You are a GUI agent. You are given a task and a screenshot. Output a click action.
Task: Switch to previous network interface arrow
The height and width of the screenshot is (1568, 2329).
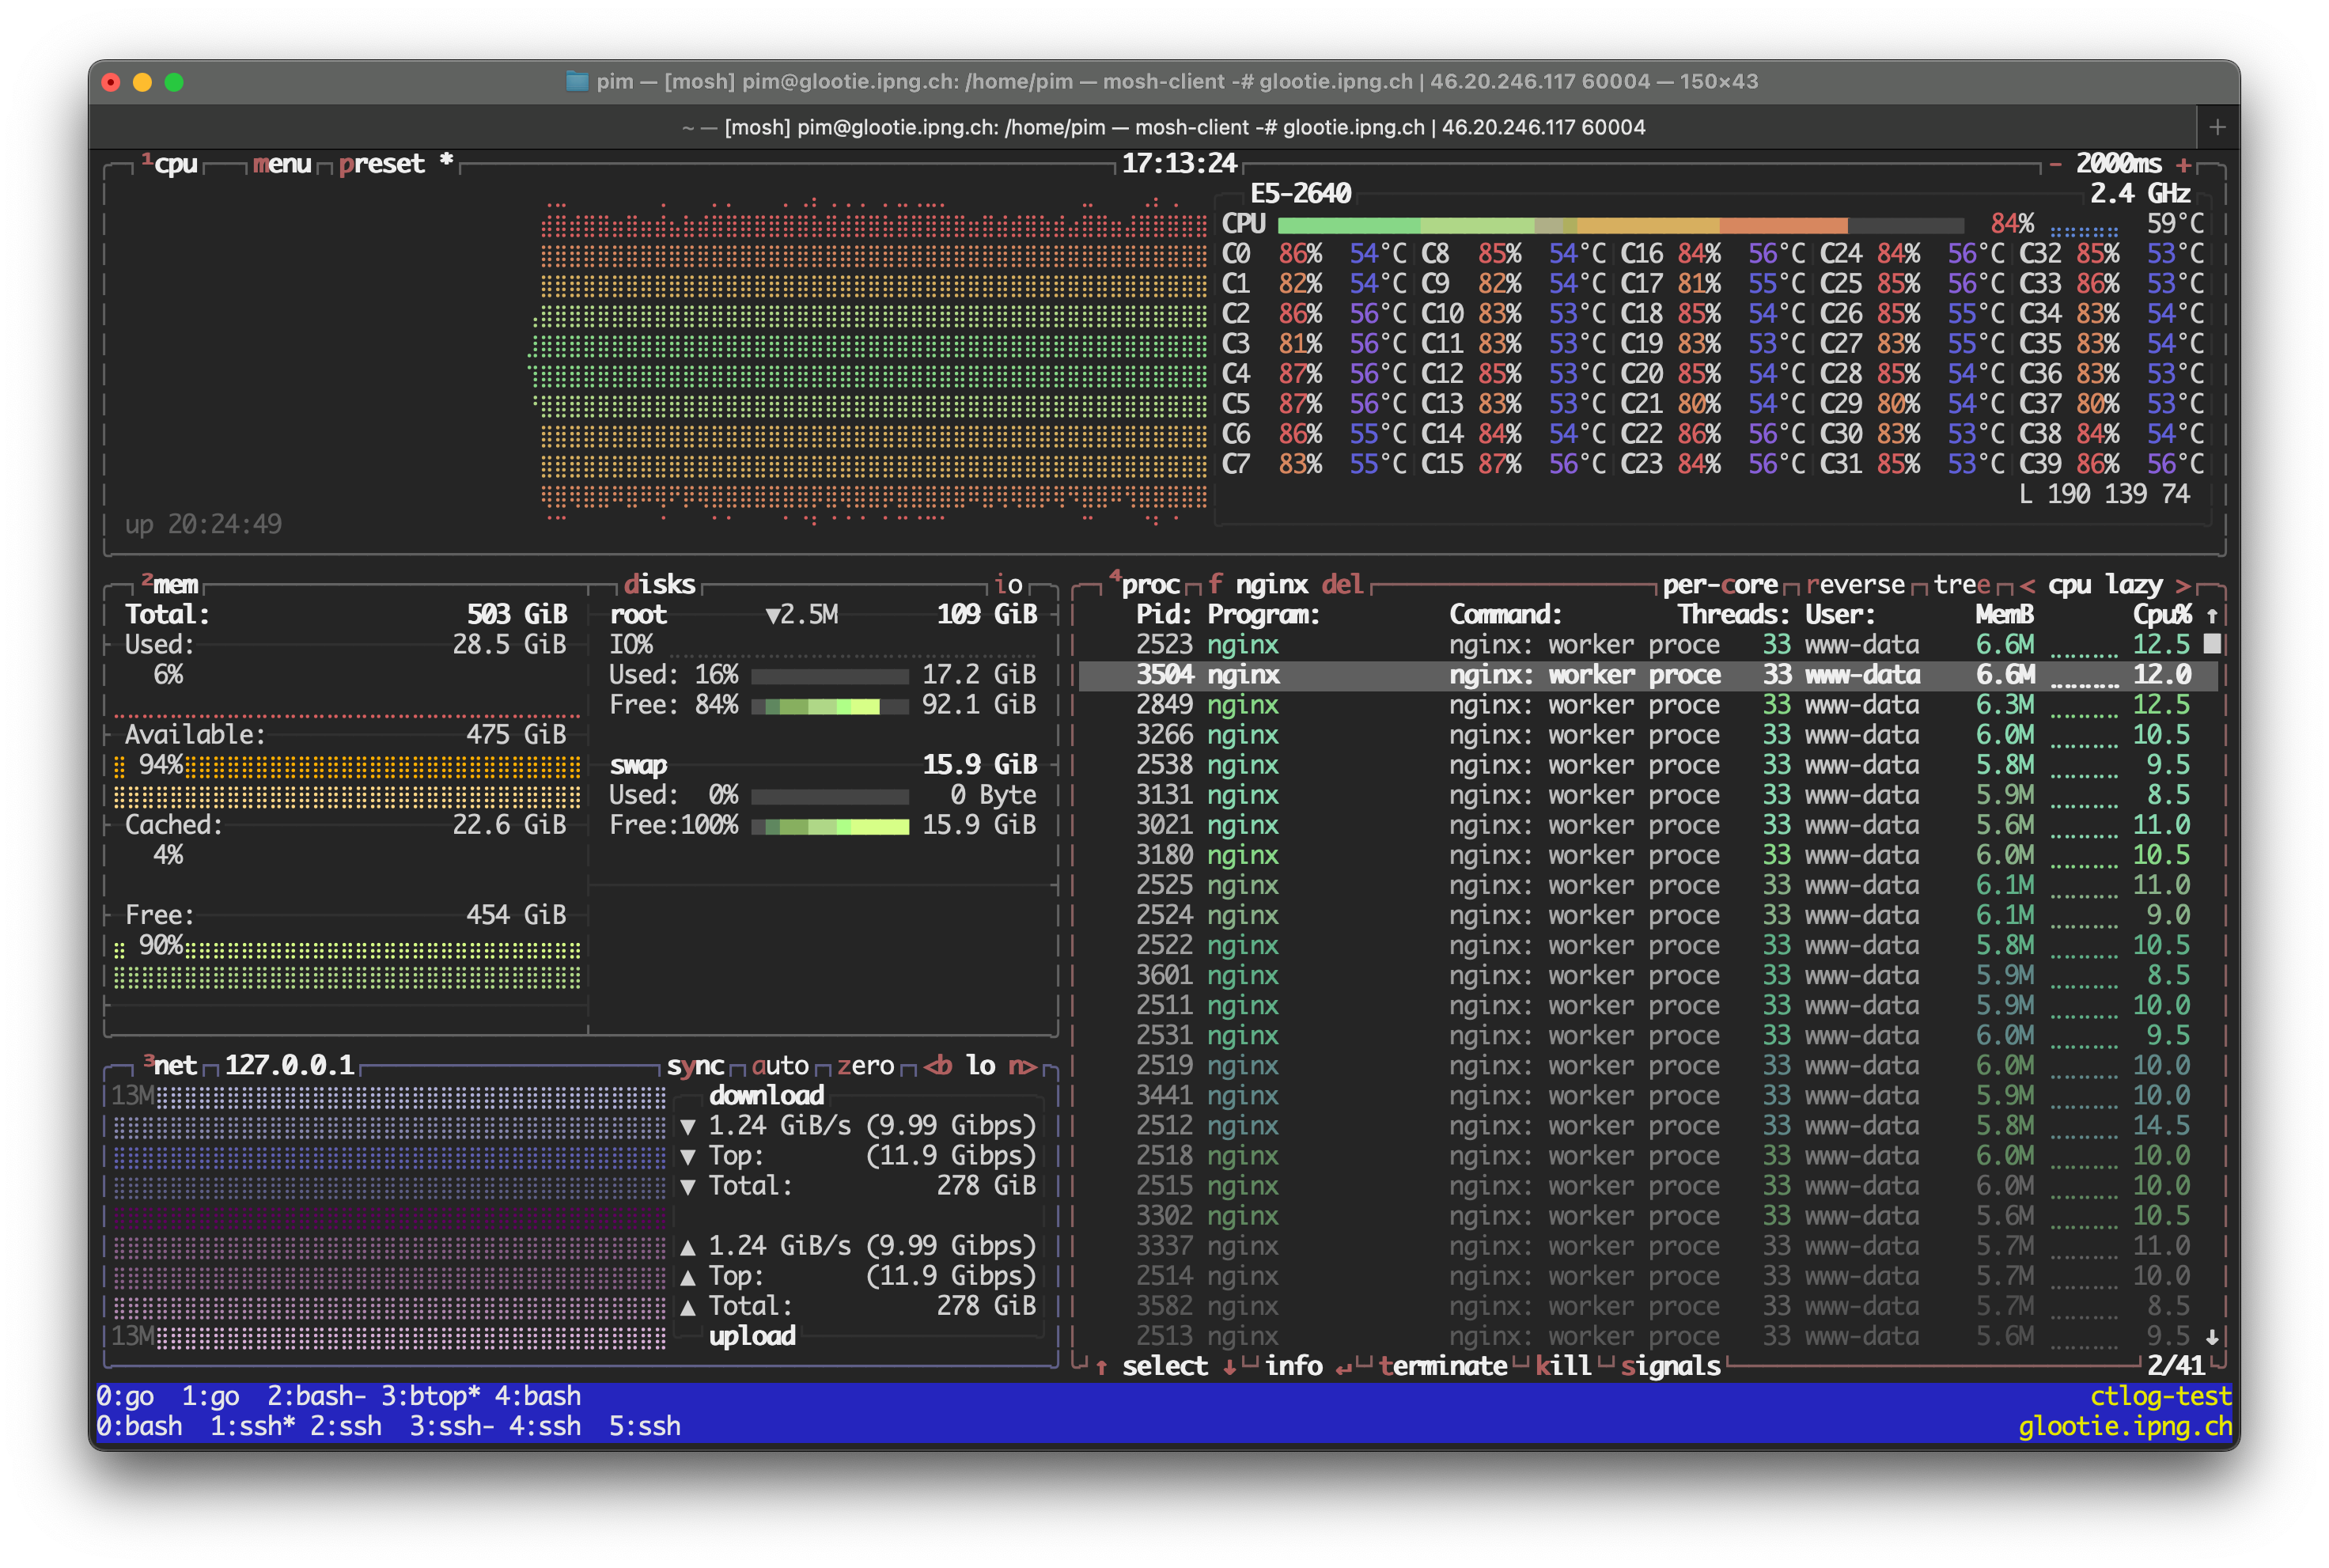937,1066
